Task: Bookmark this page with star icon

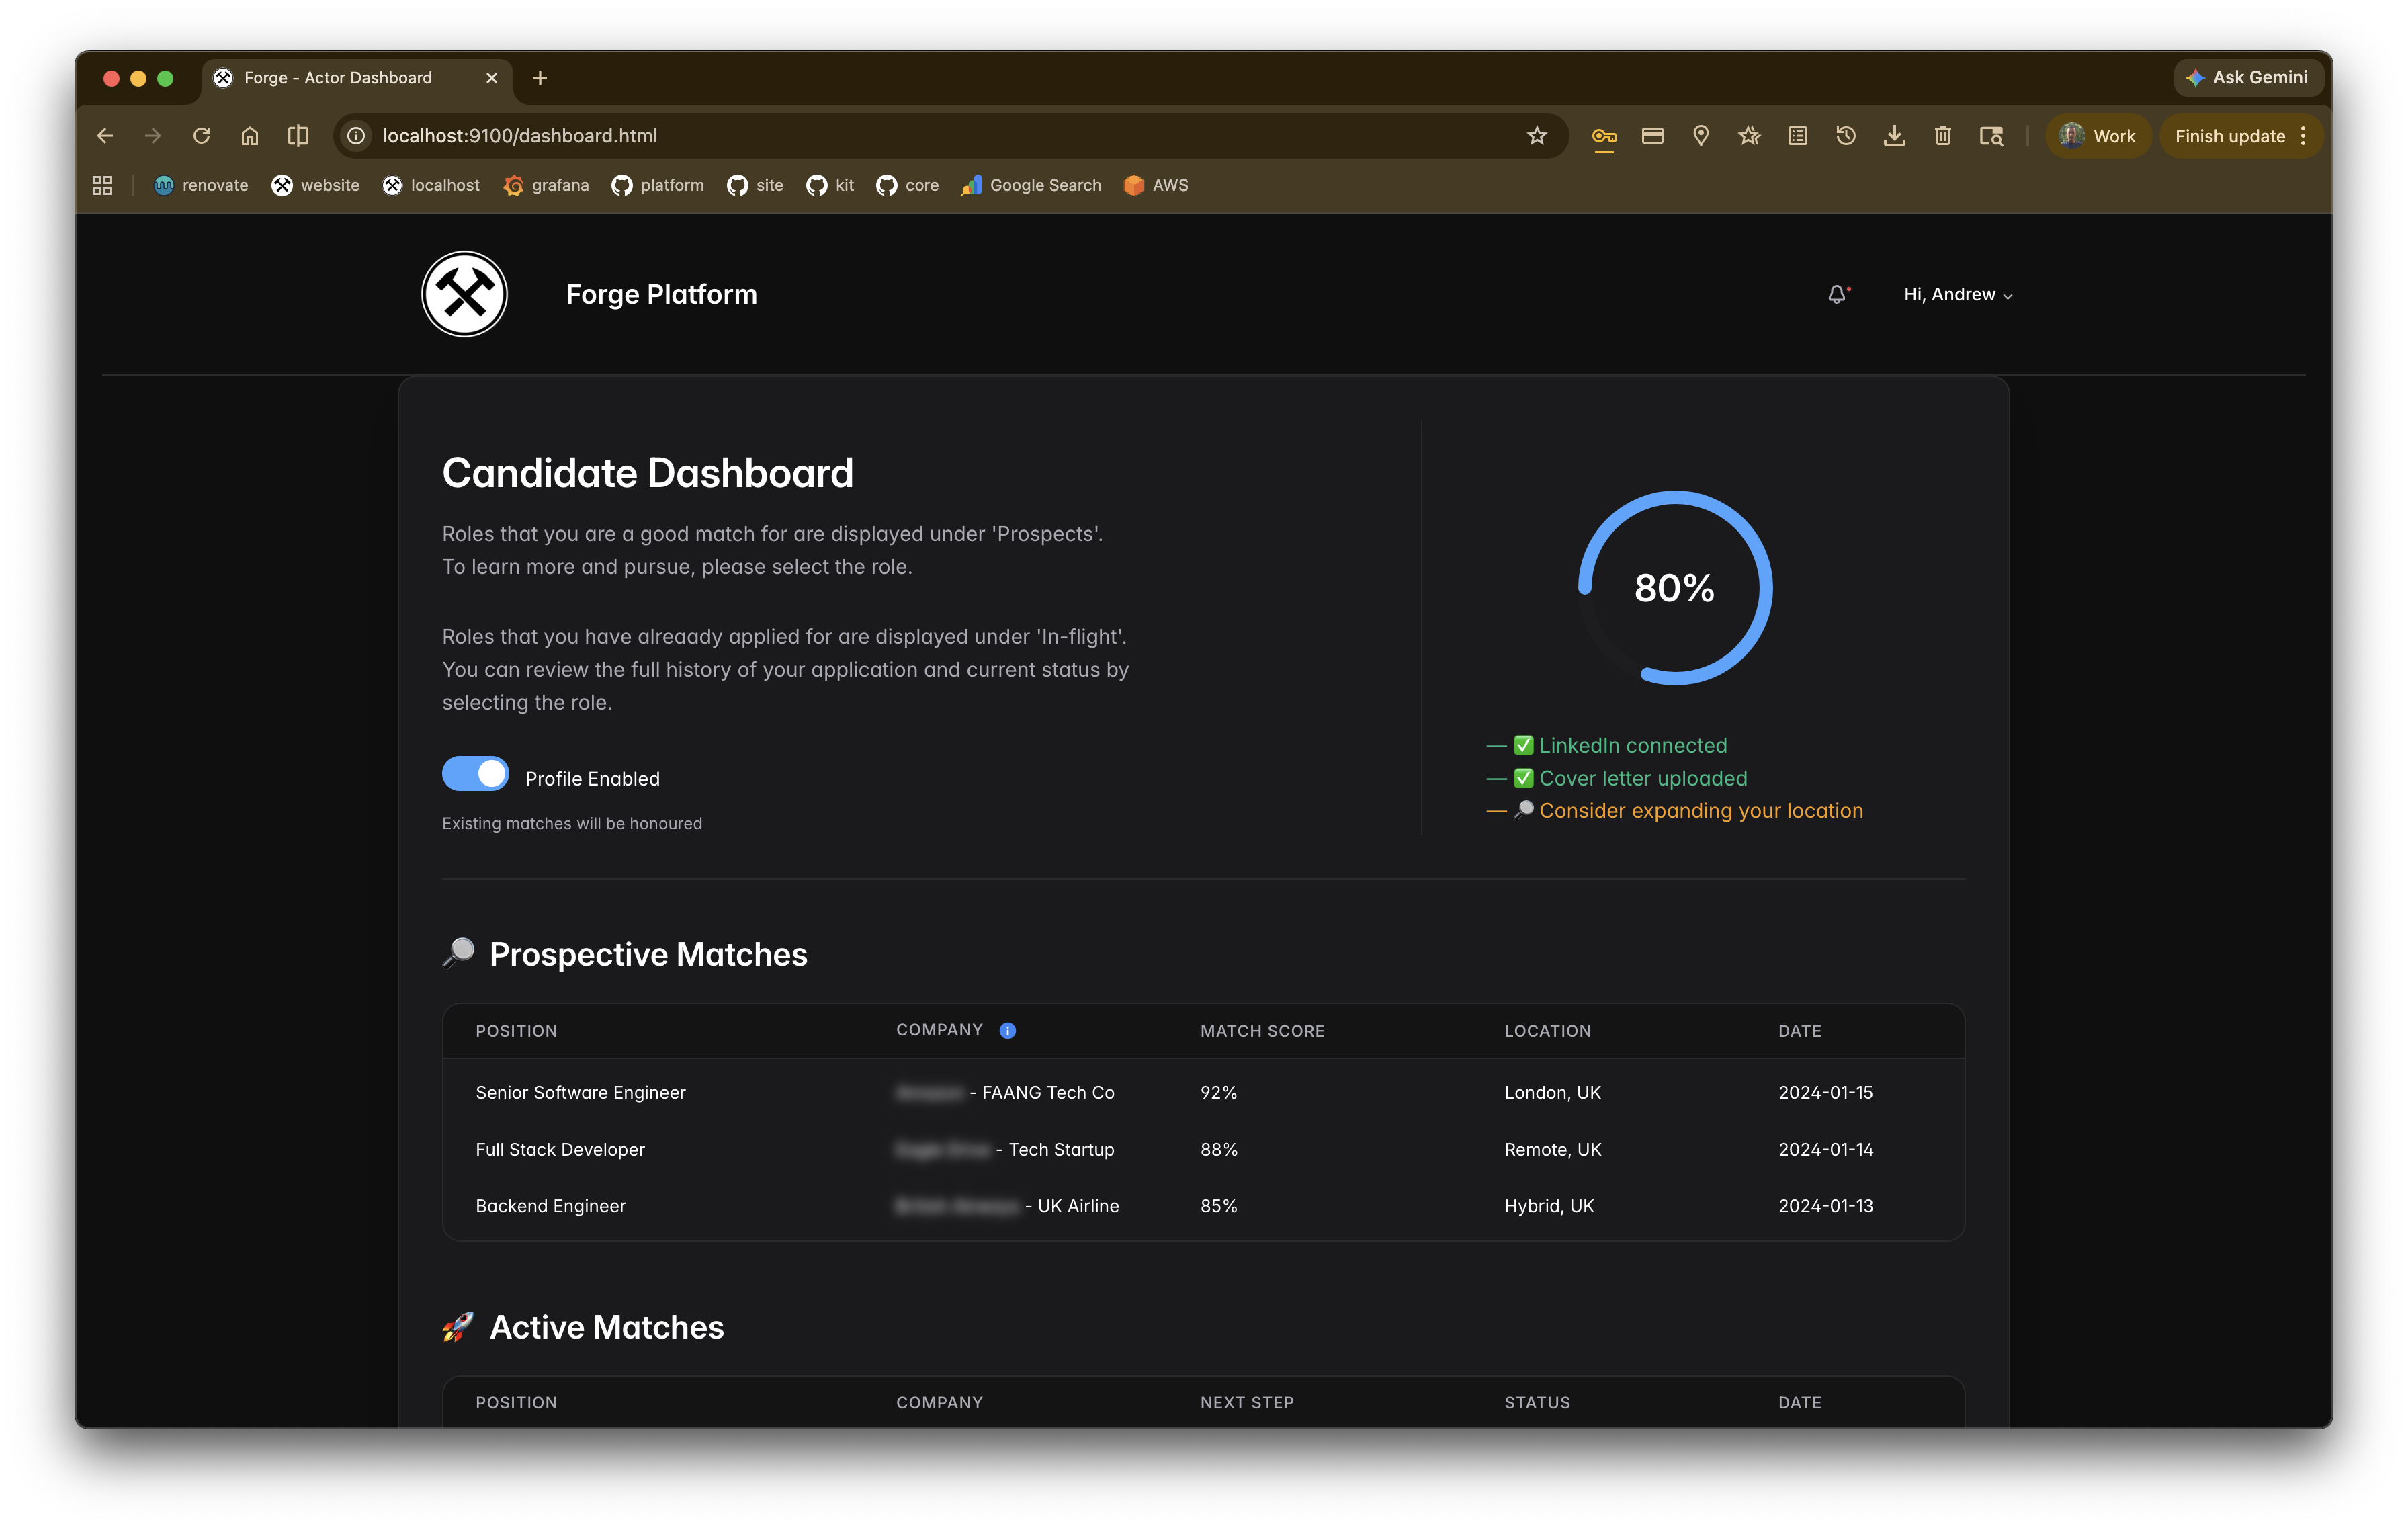Action: (x=1537, y=136)
